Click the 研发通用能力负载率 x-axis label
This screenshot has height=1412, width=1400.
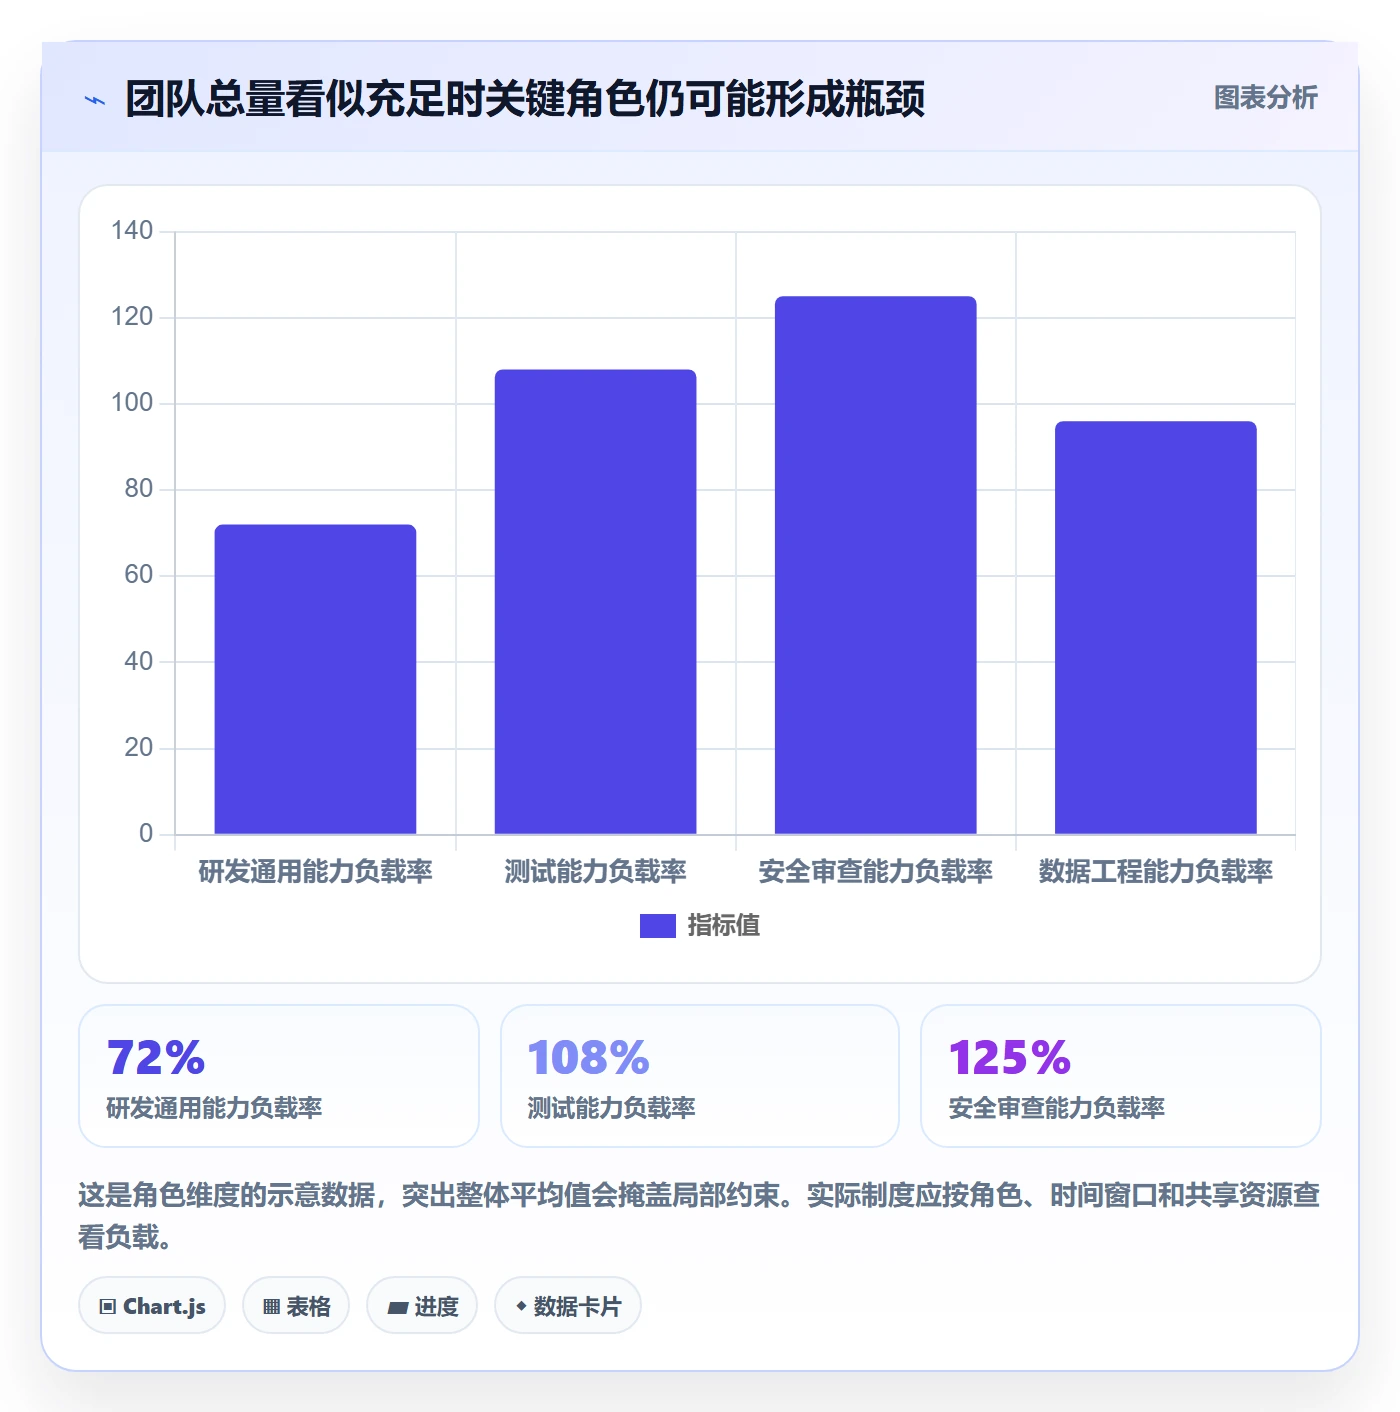(315, 872)
